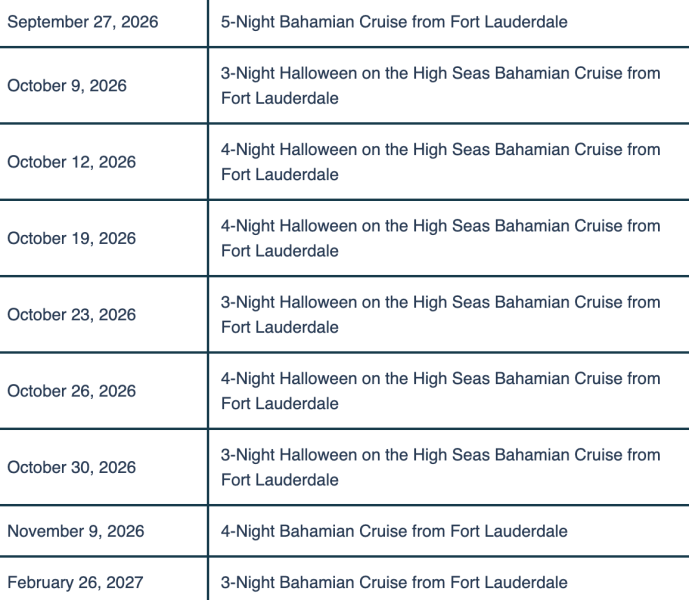The height and width of the screenshot is (600, 689).
Task: Click the February 26, 2027 date
Action: coord(75,582)
